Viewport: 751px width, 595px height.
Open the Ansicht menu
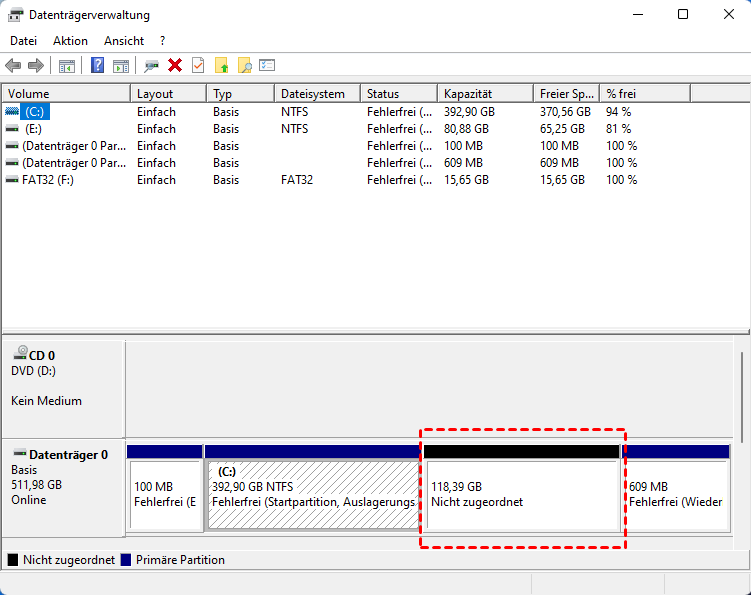[x=124, y=41]
